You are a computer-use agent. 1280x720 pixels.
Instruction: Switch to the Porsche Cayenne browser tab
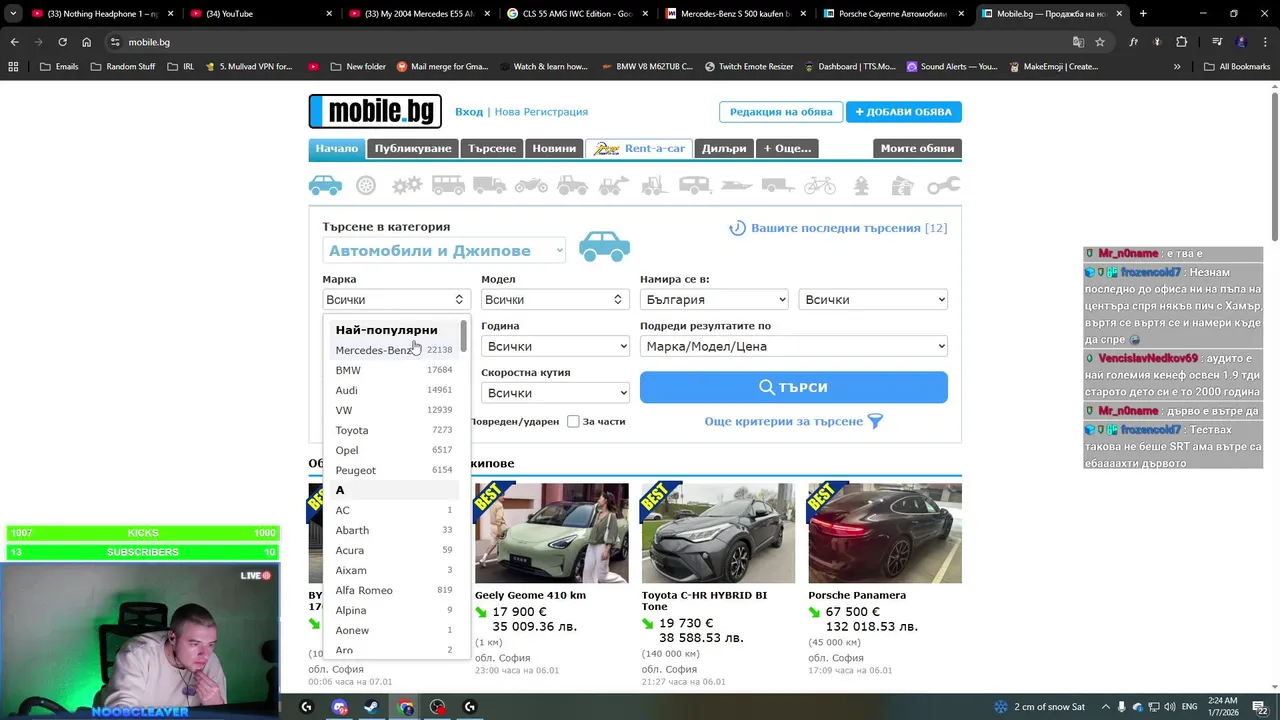tap(892, 14)
